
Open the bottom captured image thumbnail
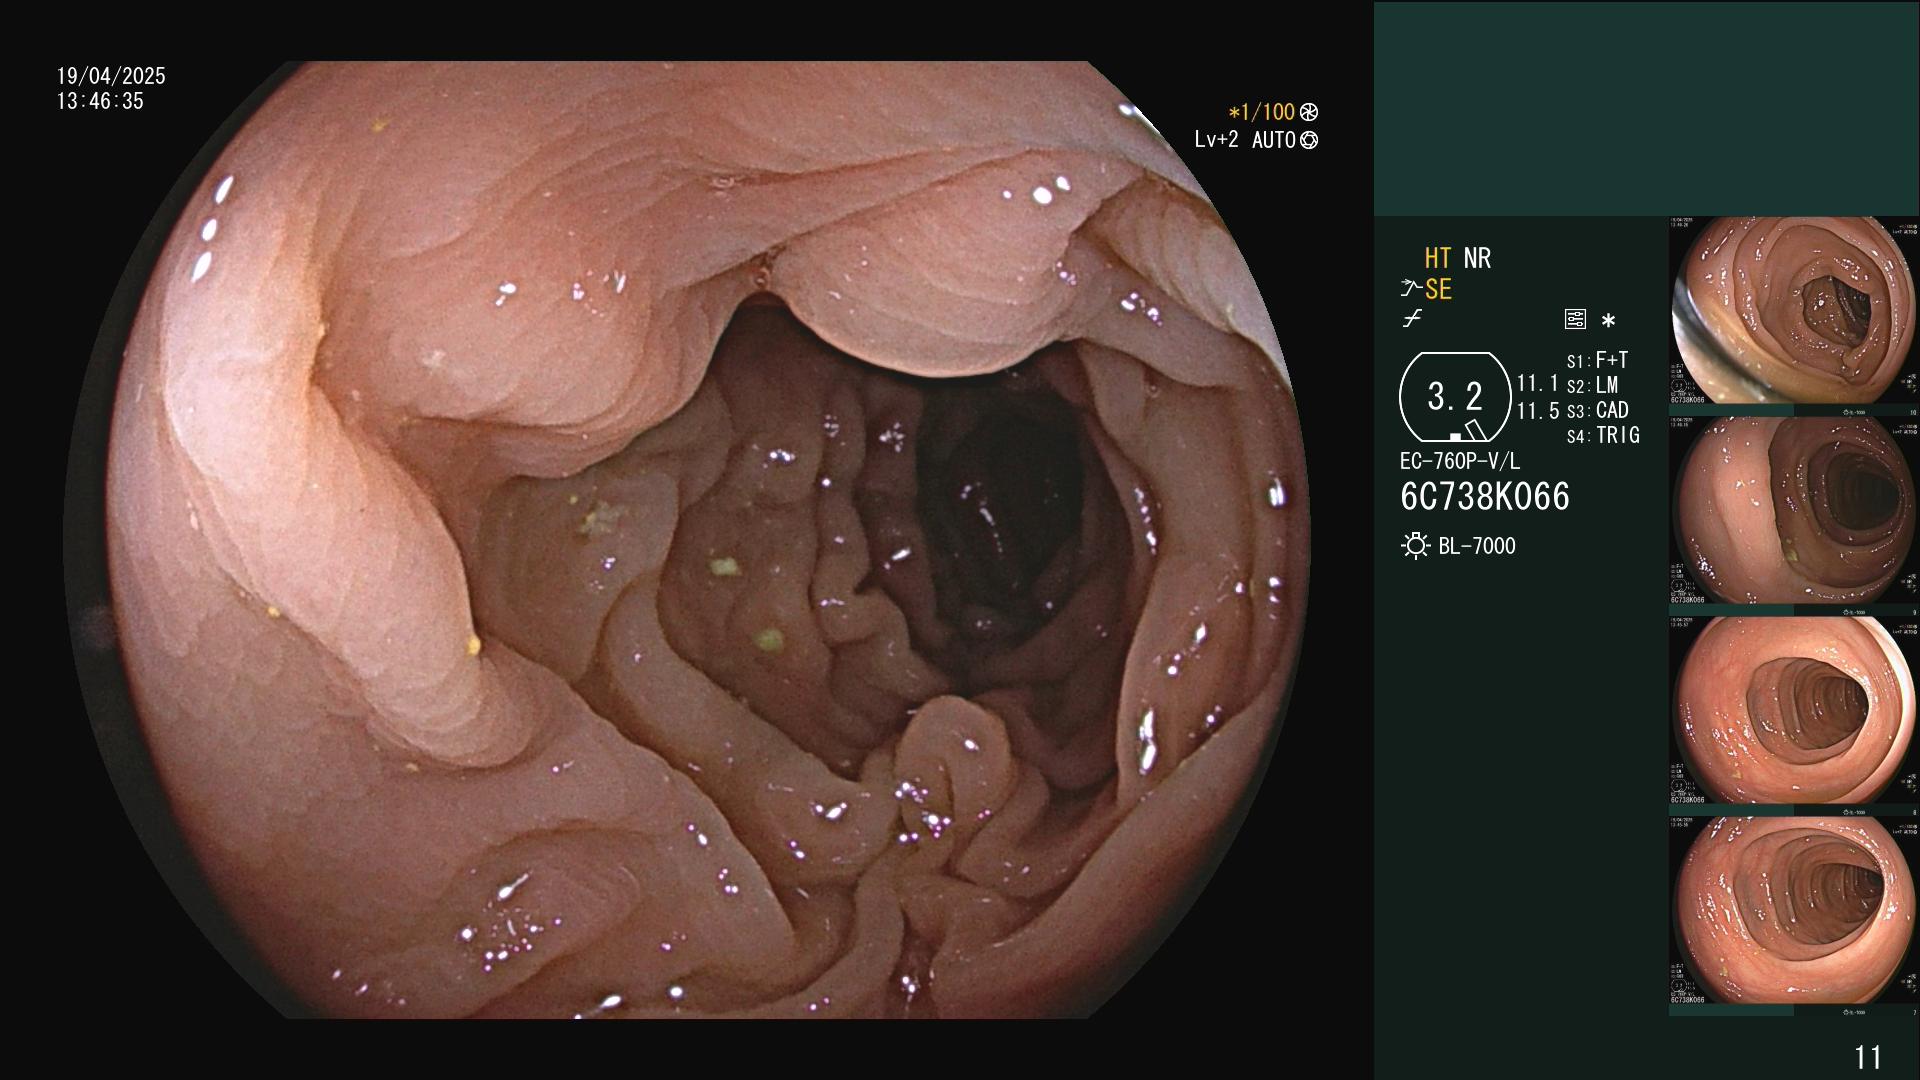coord(1794,911)
